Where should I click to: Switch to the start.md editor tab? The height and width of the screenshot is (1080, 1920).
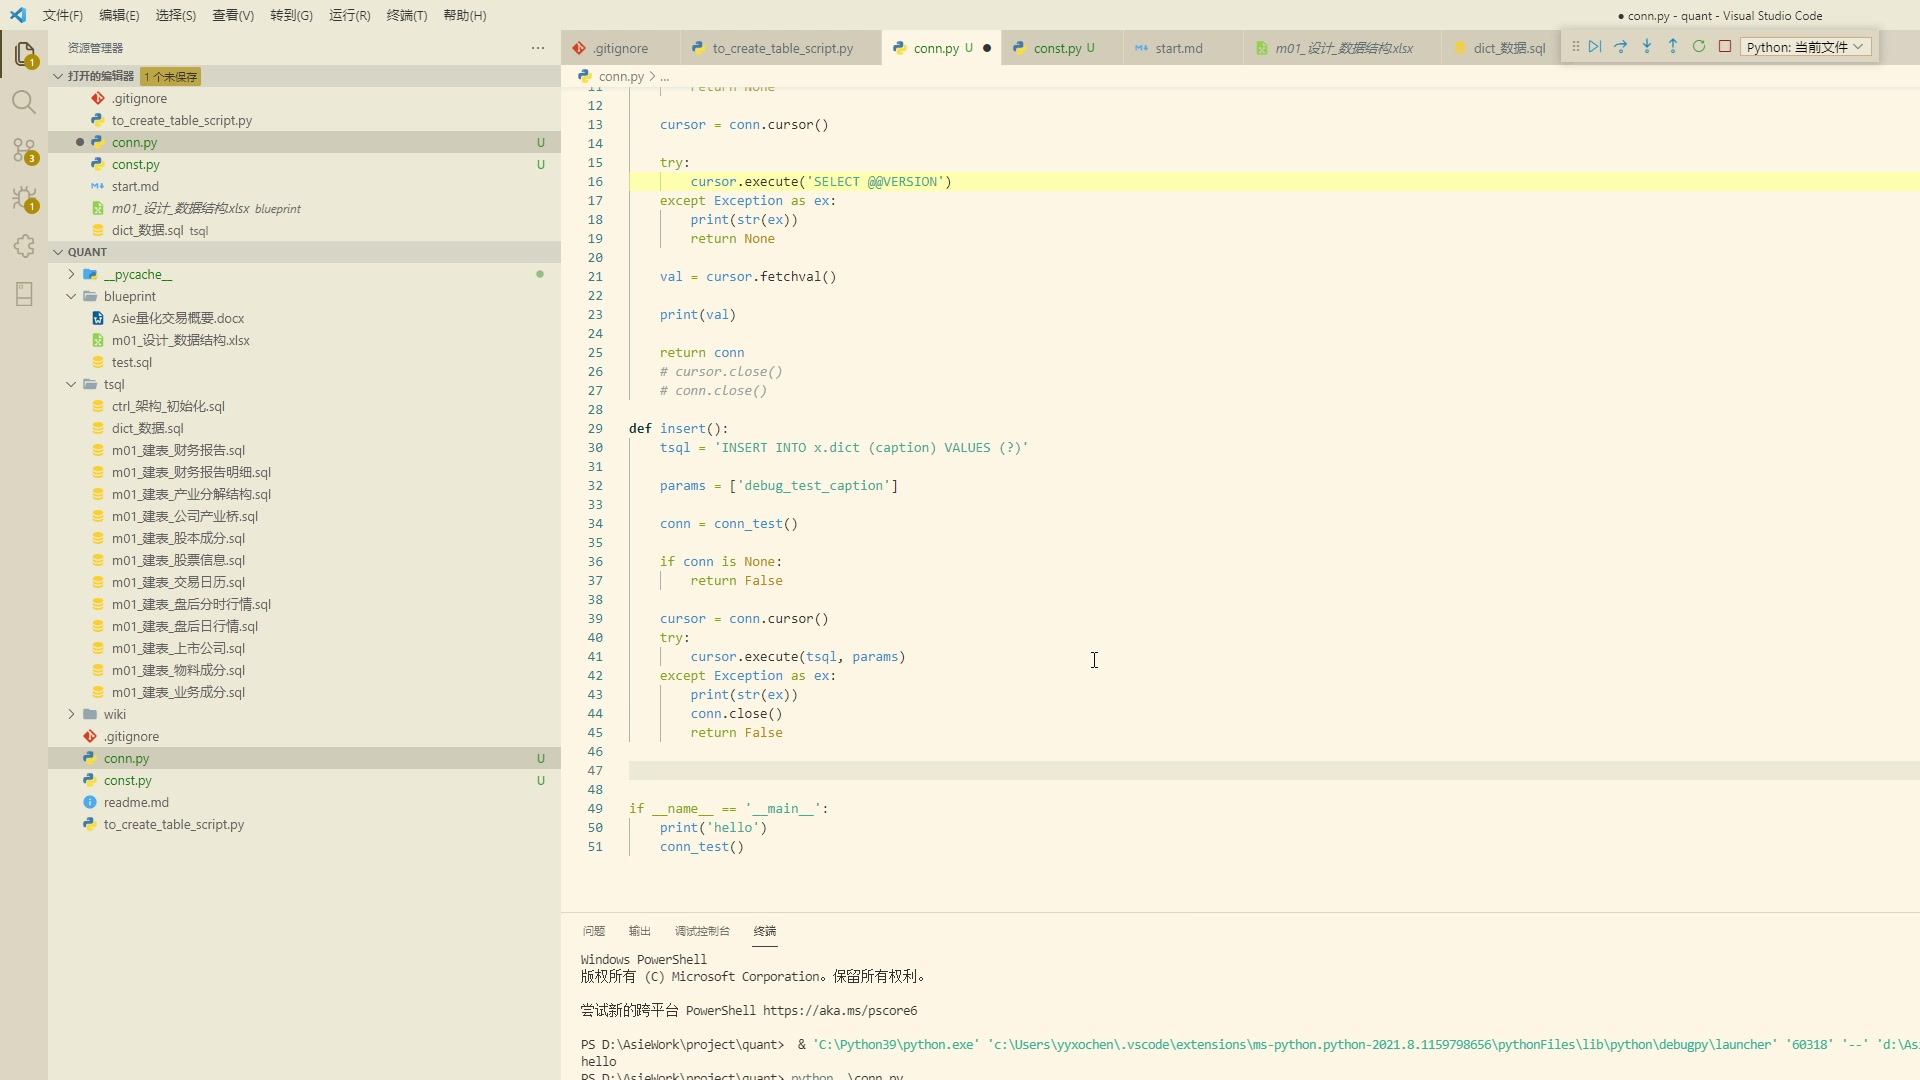[x=1178, y=48]
